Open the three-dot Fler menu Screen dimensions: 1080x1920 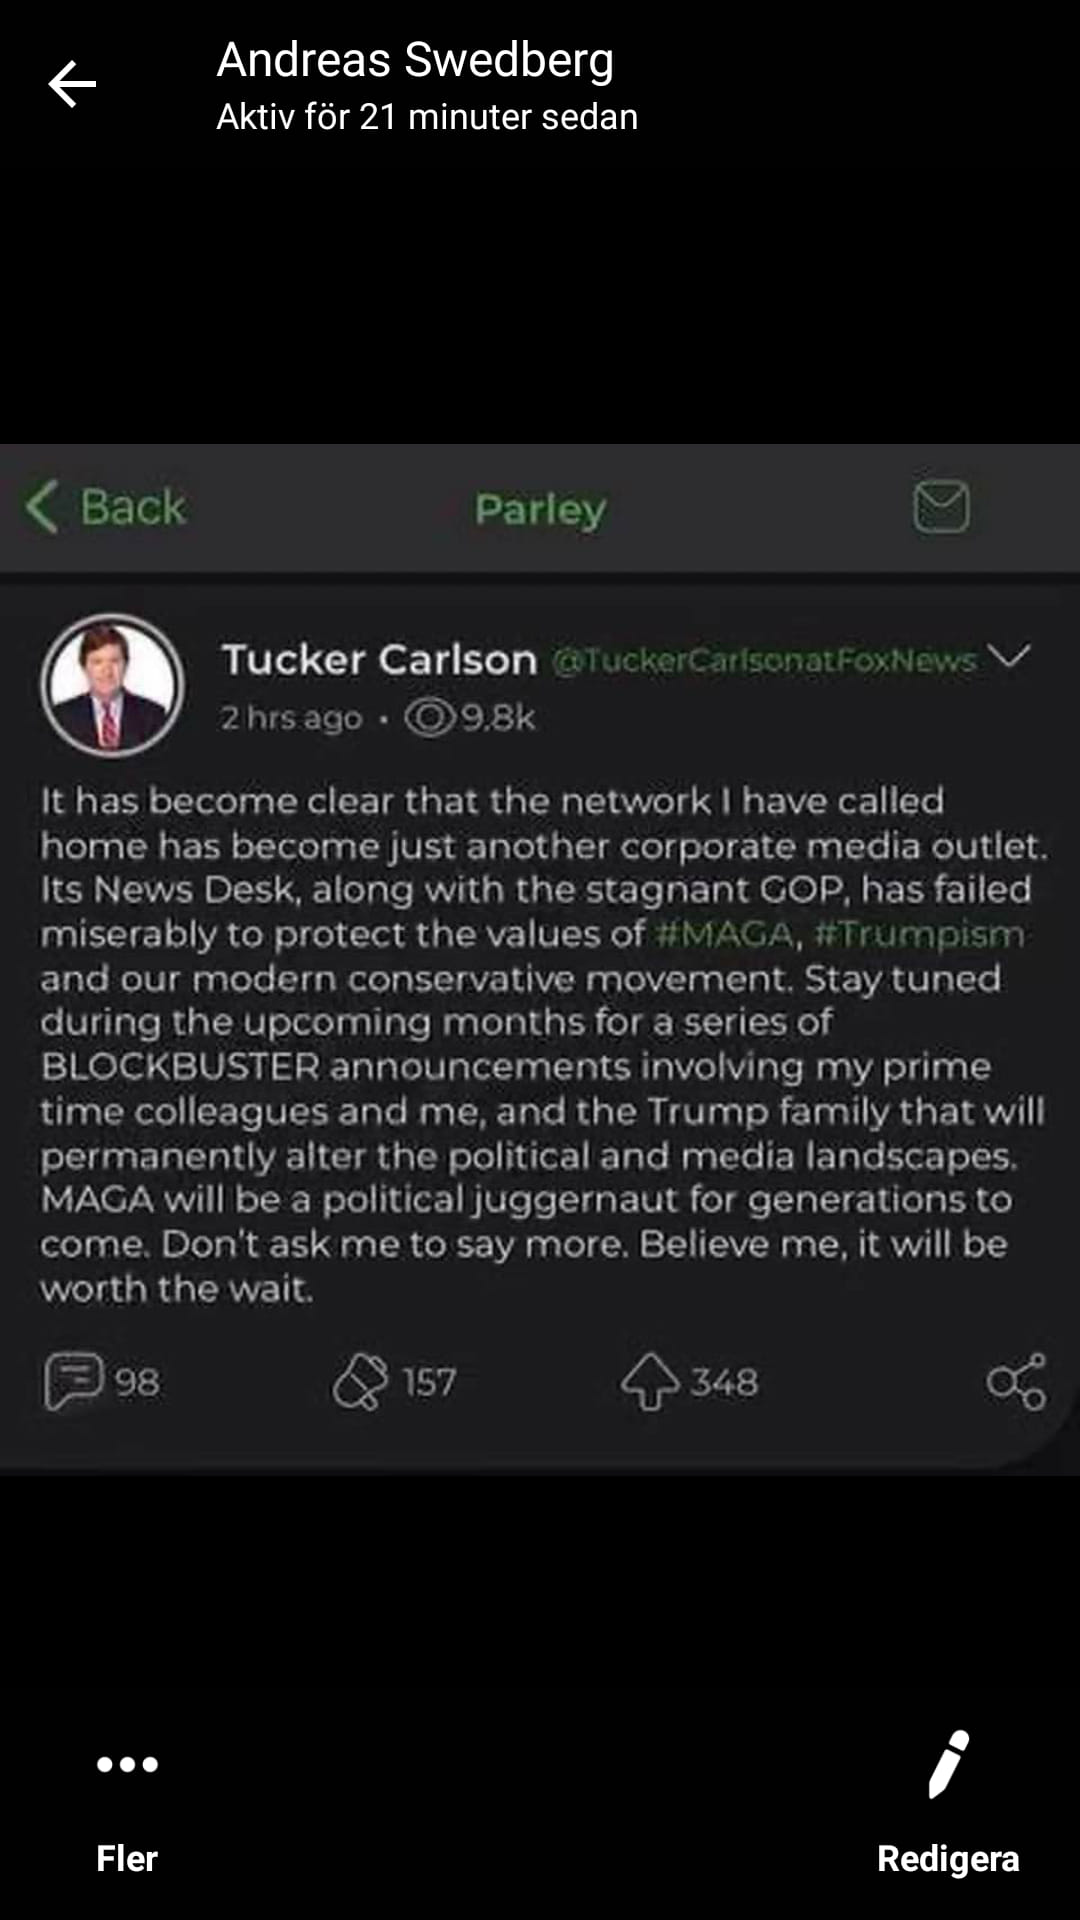click(x=127, y=1764)
